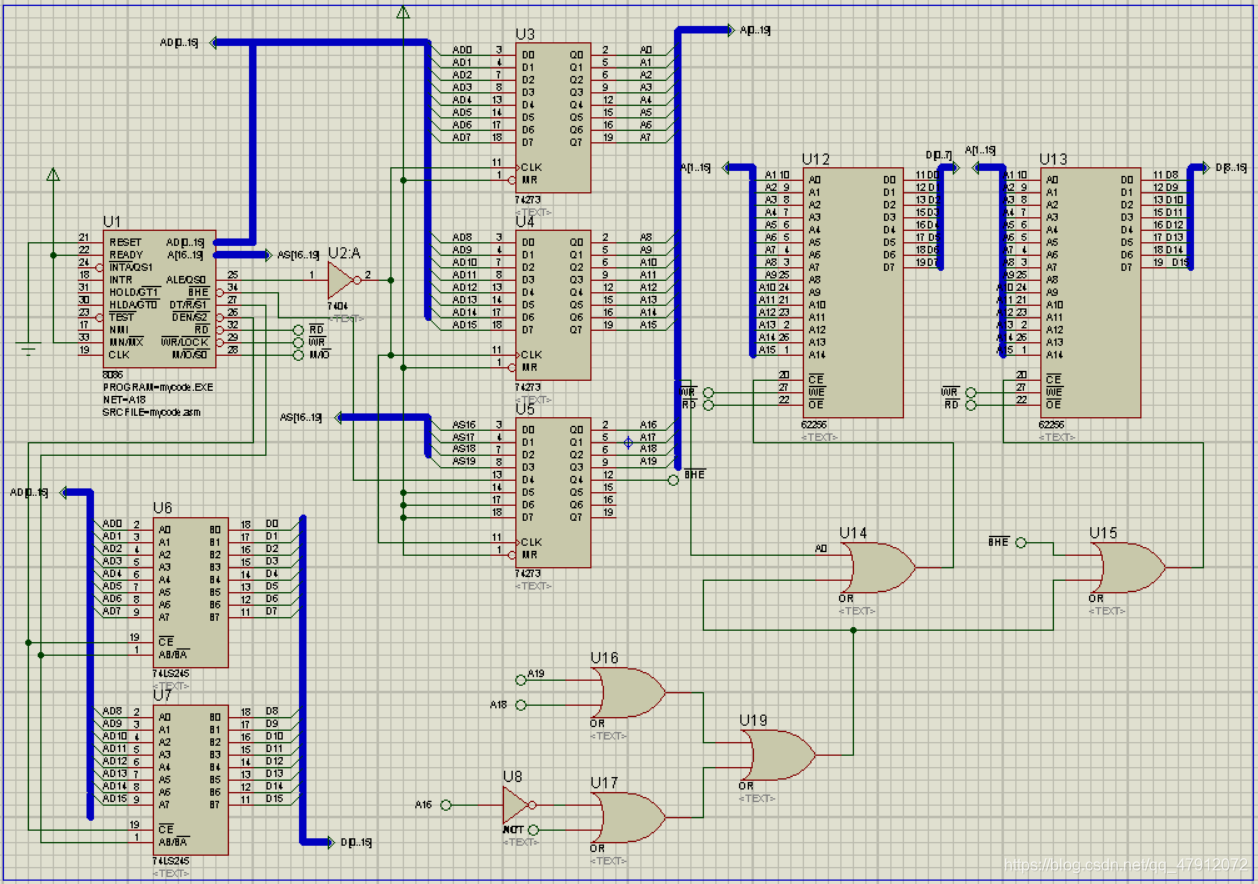
Task: Click the RD terminal next to U1
Action: [x=297, y=330]
